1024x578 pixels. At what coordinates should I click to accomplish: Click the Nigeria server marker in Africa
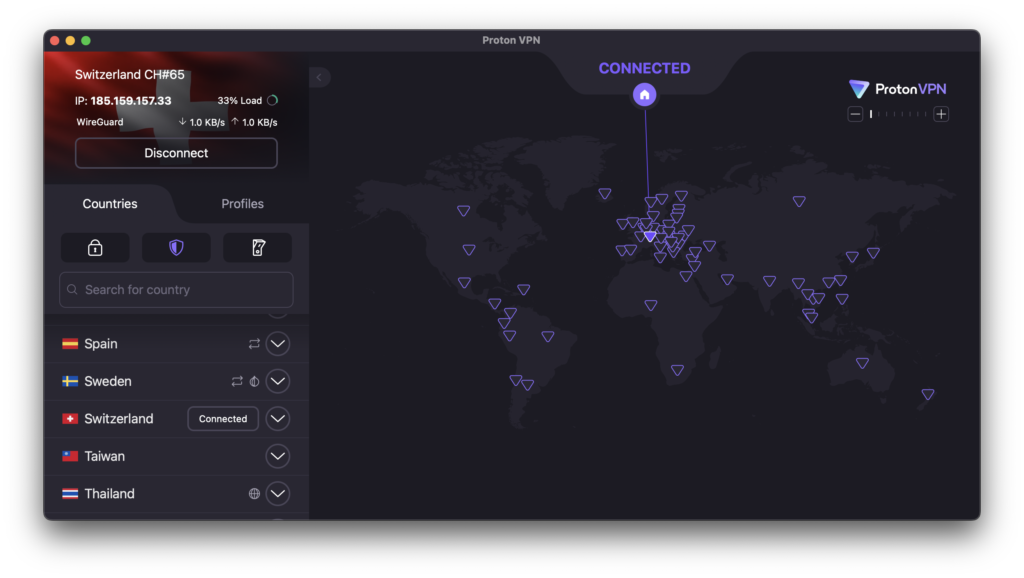tap(651, 305)
